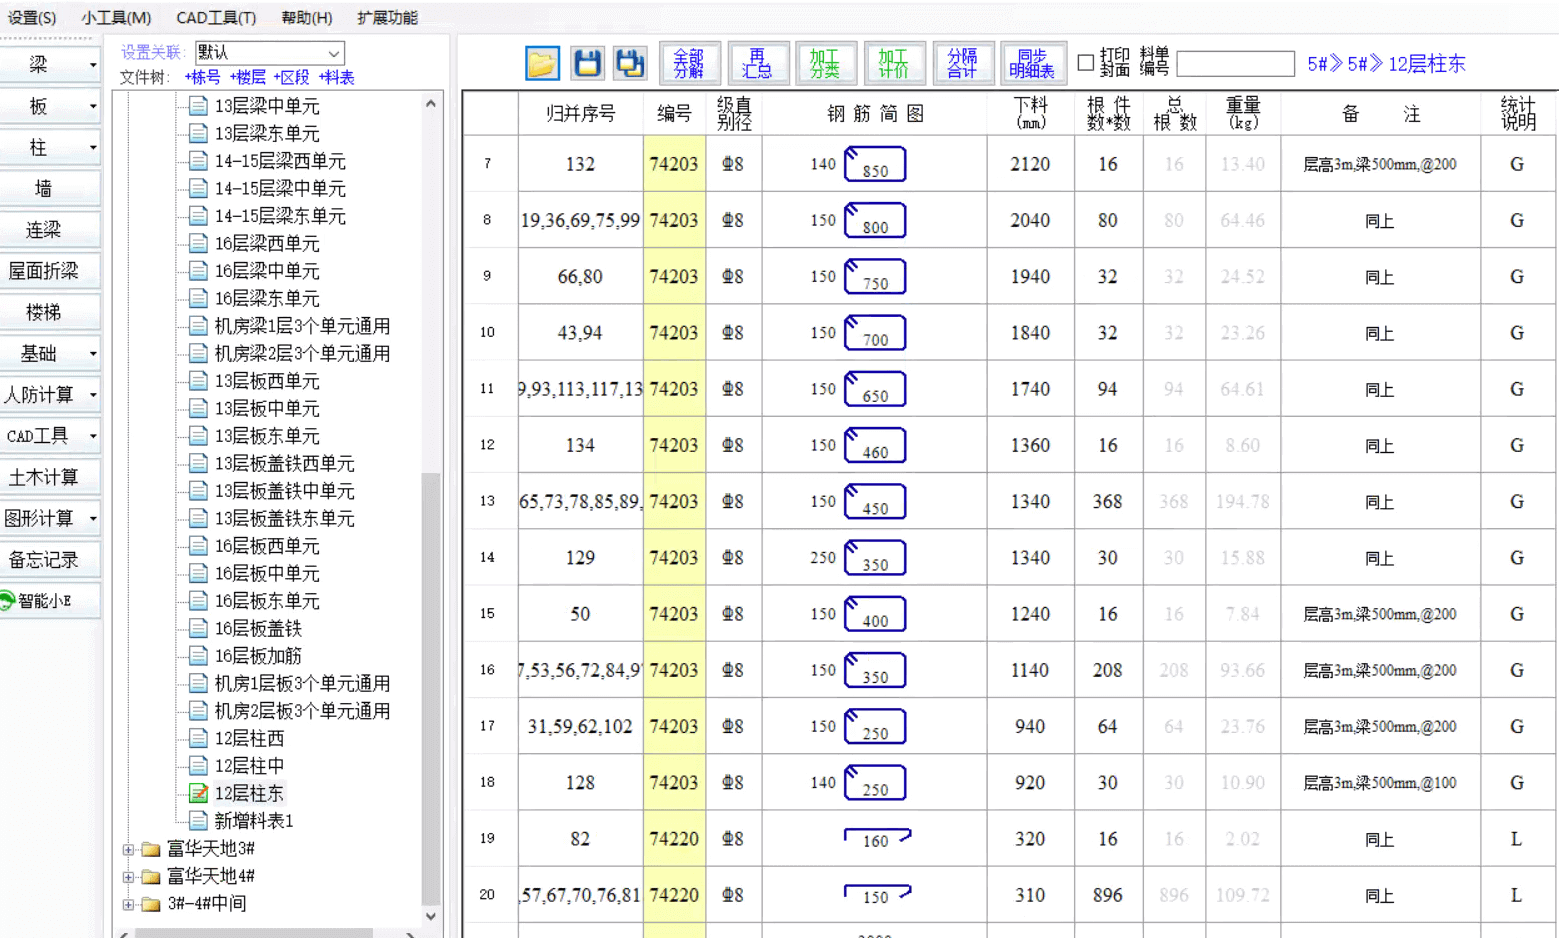The image size is (1559, 938).
Task: Open the 设置关联 dropdown
Action: pyautogui.click(x=334, y=53)
